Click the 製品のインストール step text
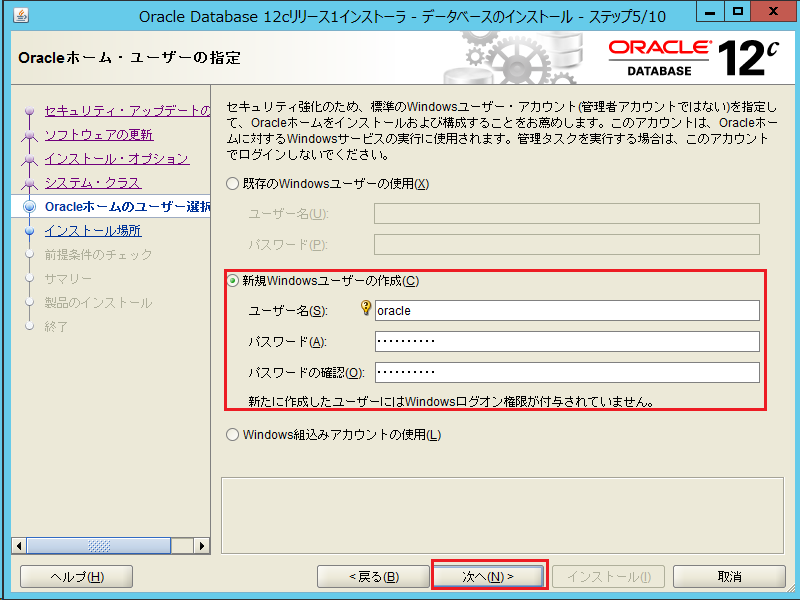Screen dimensions: 800x600 click(x=98, y=303)
